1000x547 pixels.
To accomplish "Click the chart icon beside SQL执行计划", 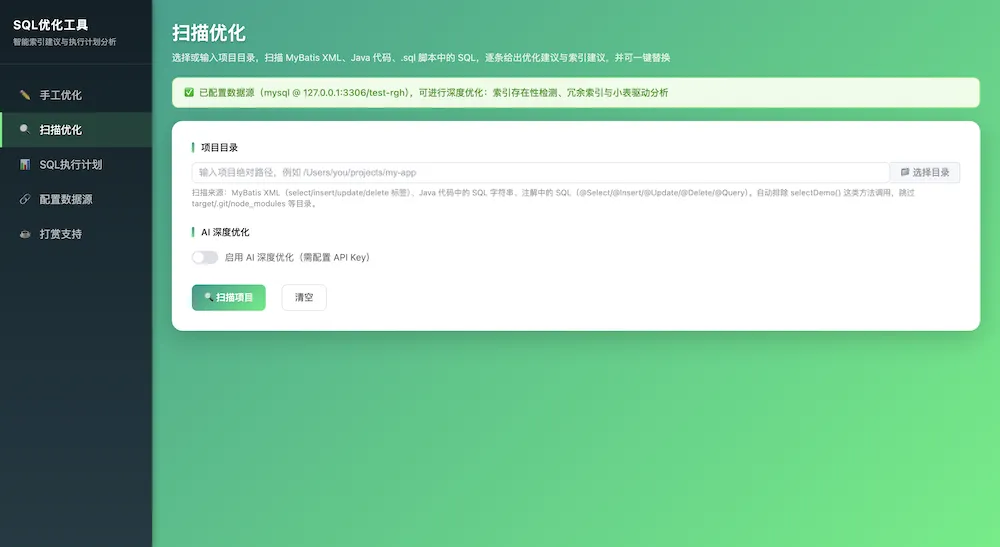I will tap(25, 164).
